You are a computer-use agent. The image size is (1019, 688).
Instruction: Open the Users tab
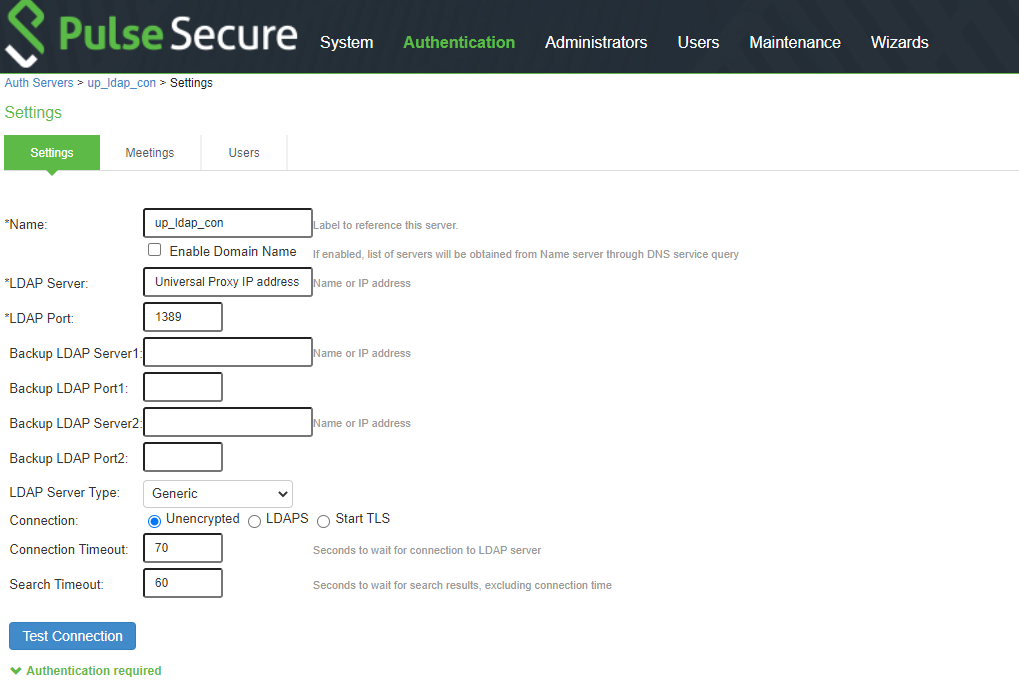tap(243, 152)
